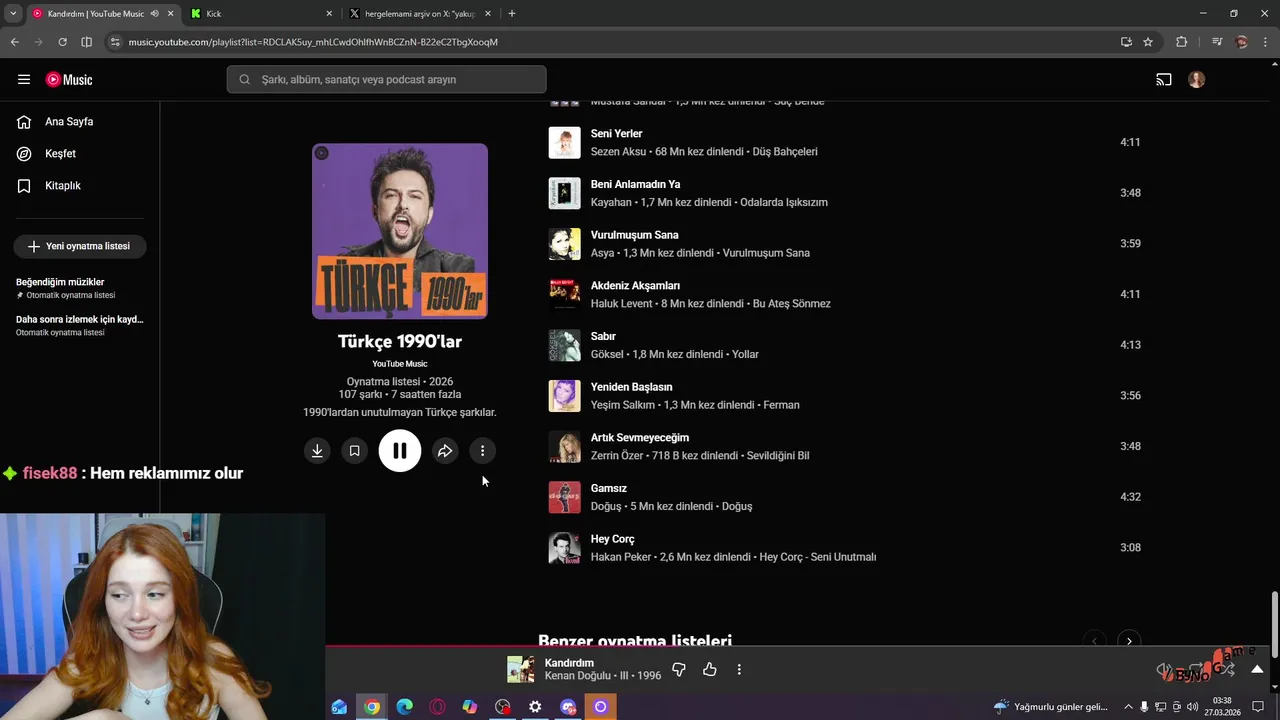Viewport: 1280px width, 720px height.
Task: Expand the player with the up arrow
Action: point(1257,669)
